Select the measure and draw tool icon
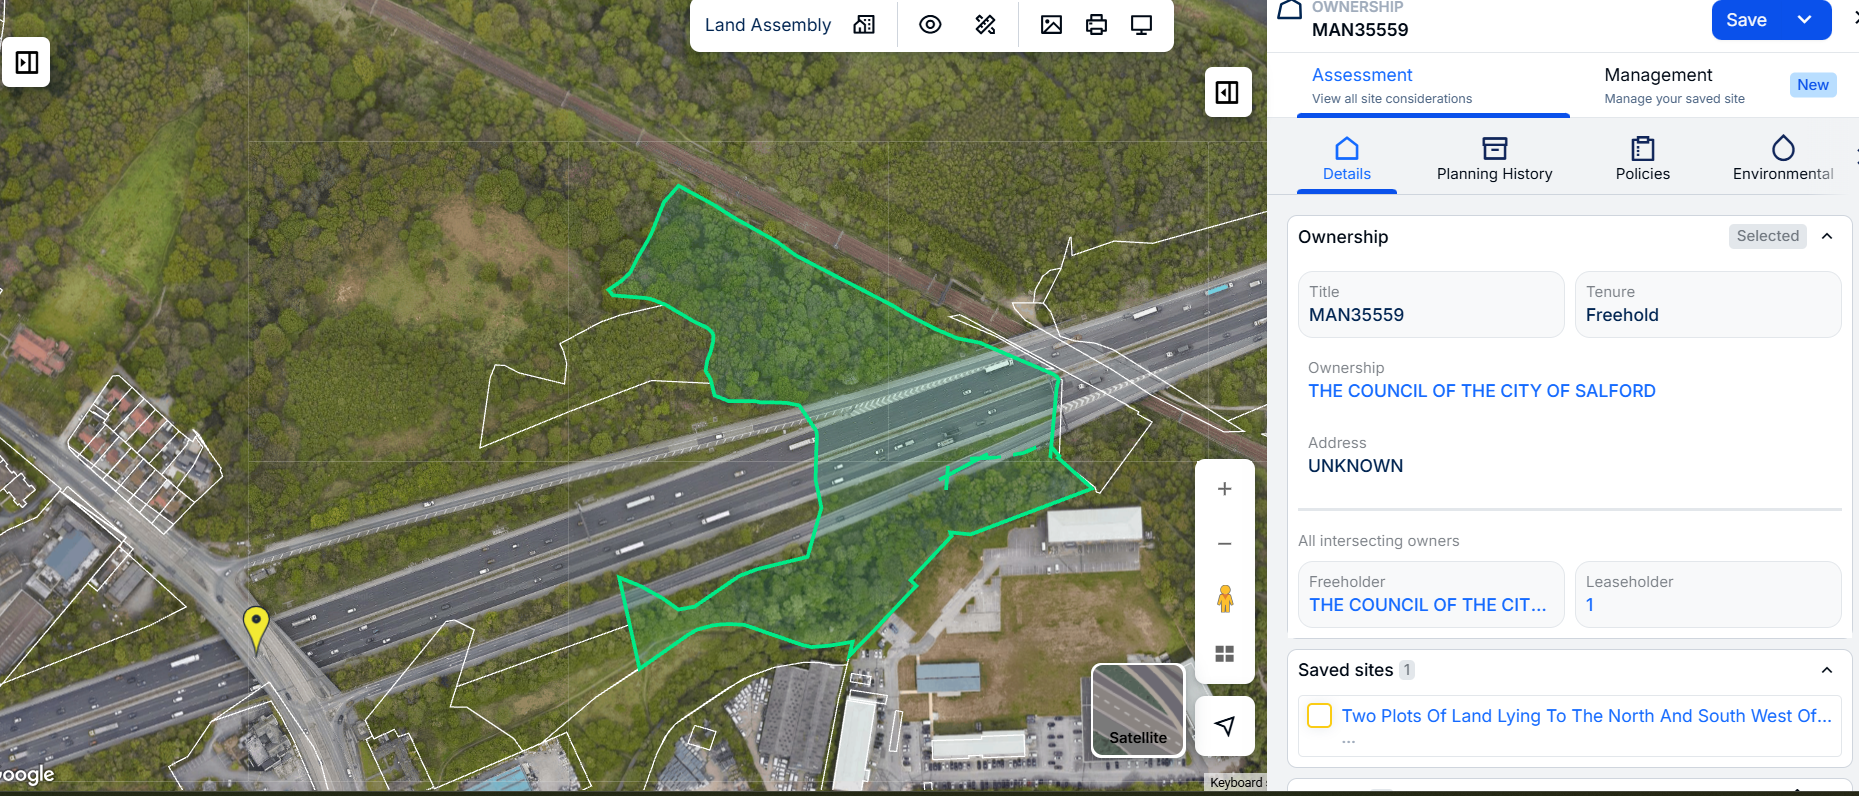Screen dimensions: 1859x796 point(985,25)
